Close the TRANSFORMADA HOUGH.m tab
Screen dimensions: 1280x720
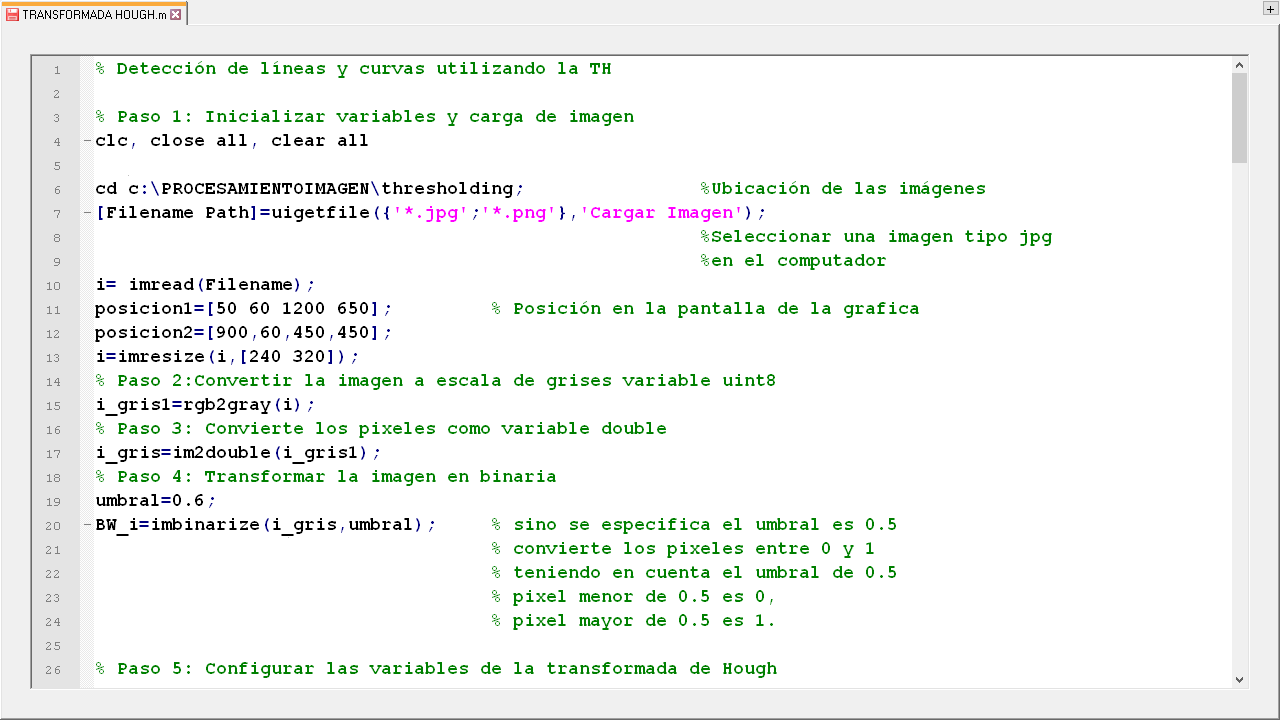[176, 15]
